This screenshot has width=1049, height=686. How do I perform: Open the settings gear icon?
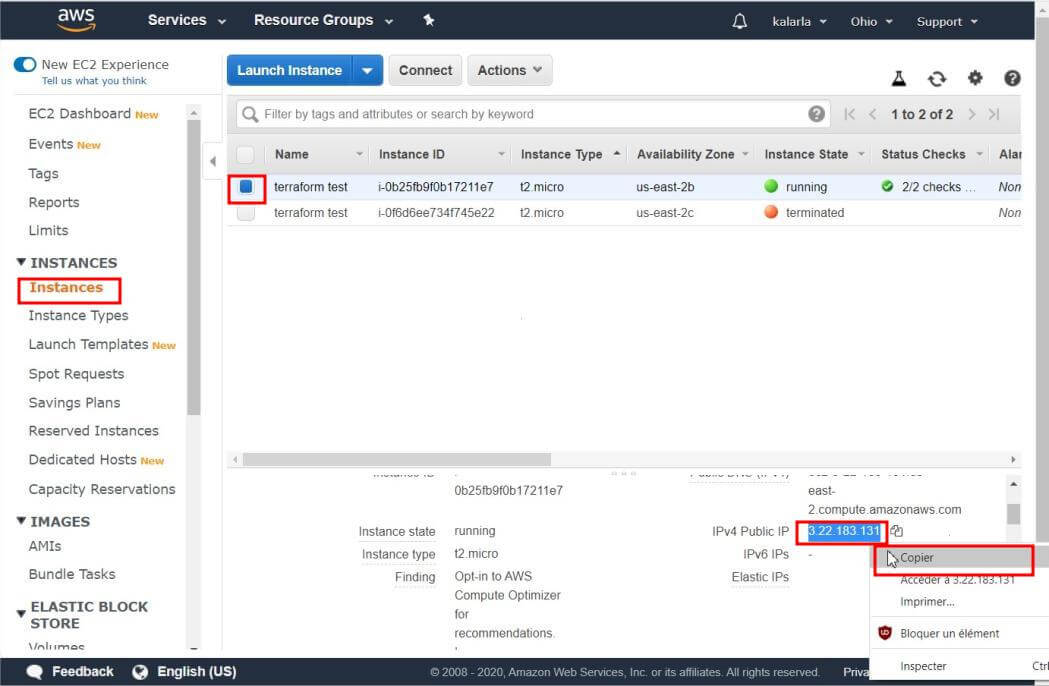pyautogui.click(x=975, y=78)
